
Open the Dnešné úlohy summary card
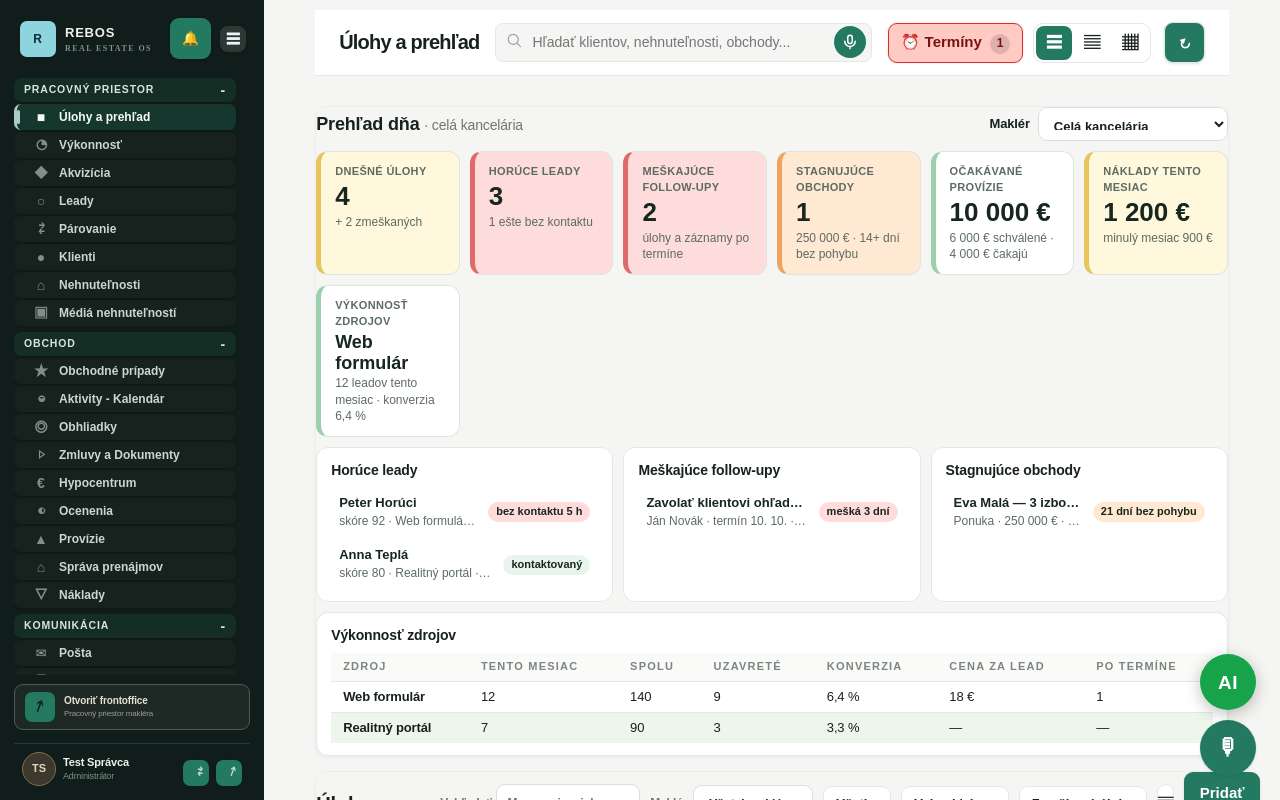pos(388,213)
